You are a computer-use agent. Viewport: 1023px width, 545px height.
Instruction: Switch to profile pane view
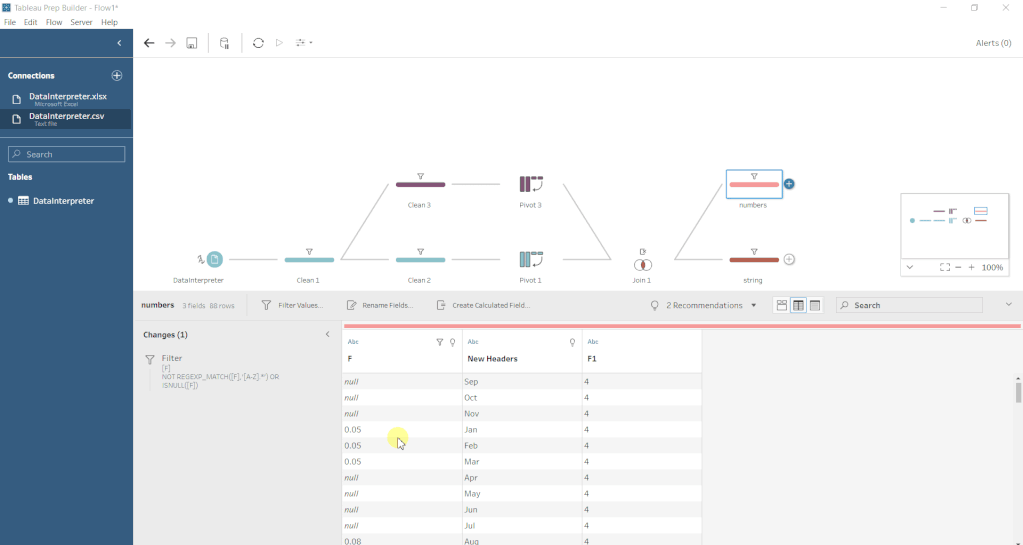[x=782, y=305]
